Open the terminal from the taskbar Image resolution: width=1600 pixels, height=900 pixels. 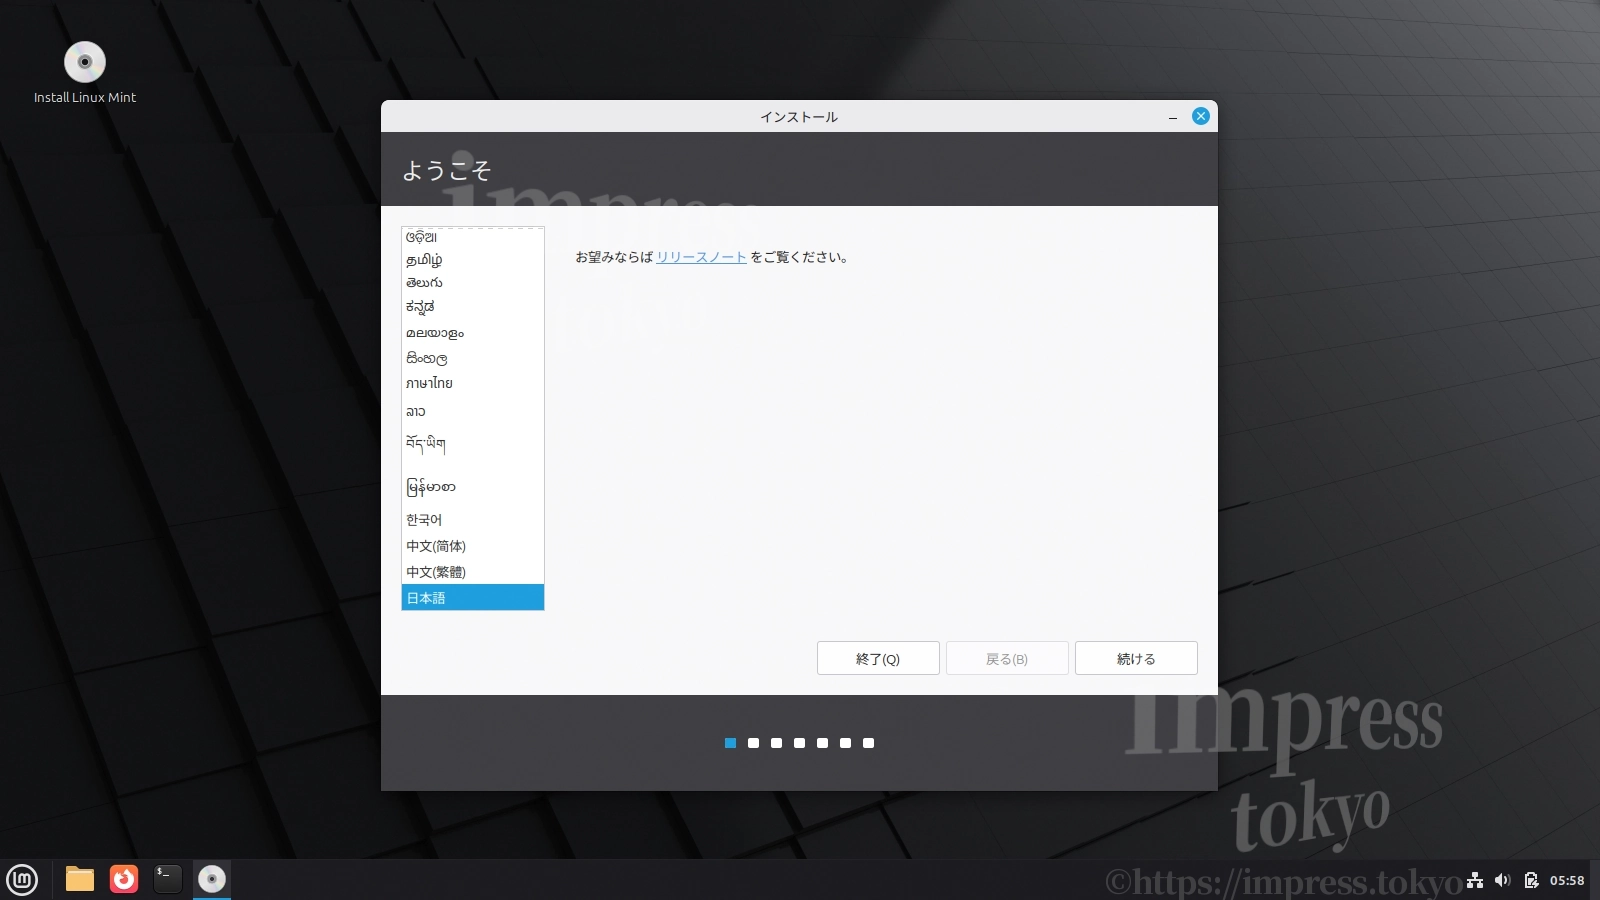[x=168, y=879]
